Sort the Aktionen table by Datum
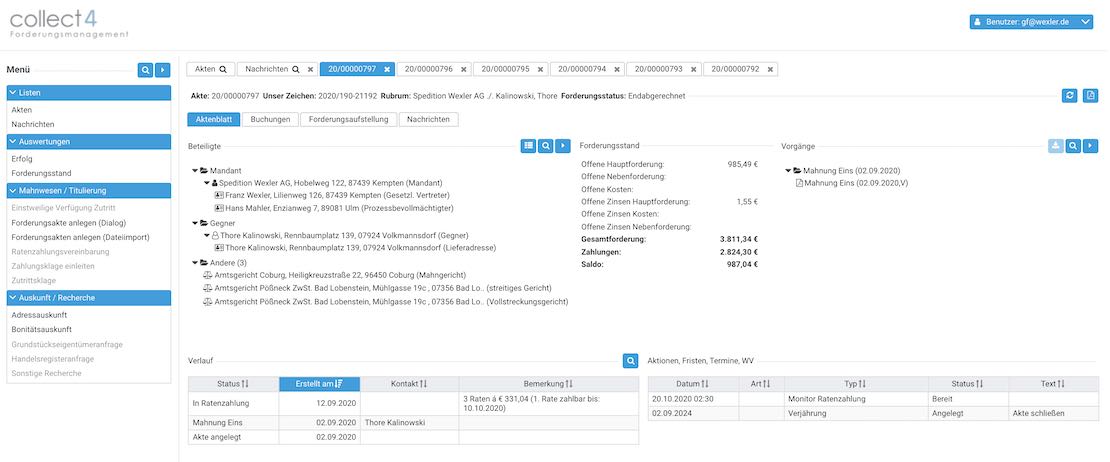This screenshot has width=1110, height=462. [x=693, y=384]
